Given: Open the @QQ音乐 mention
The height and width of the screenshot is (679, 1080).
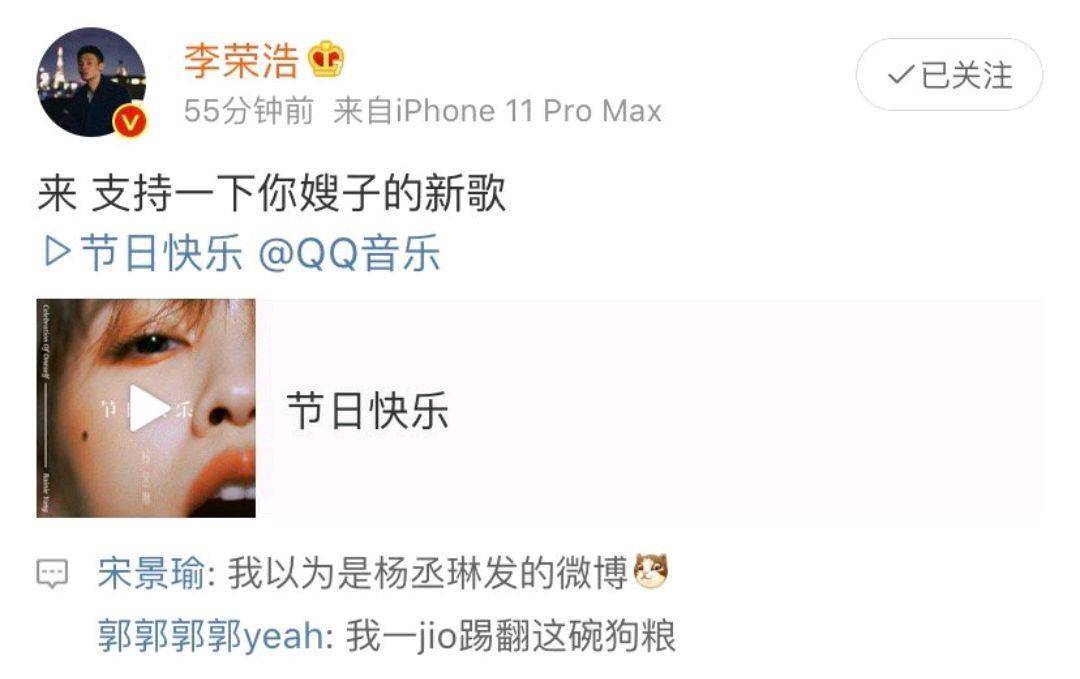Looking at the screenshot, I should (x=349, y=252).
